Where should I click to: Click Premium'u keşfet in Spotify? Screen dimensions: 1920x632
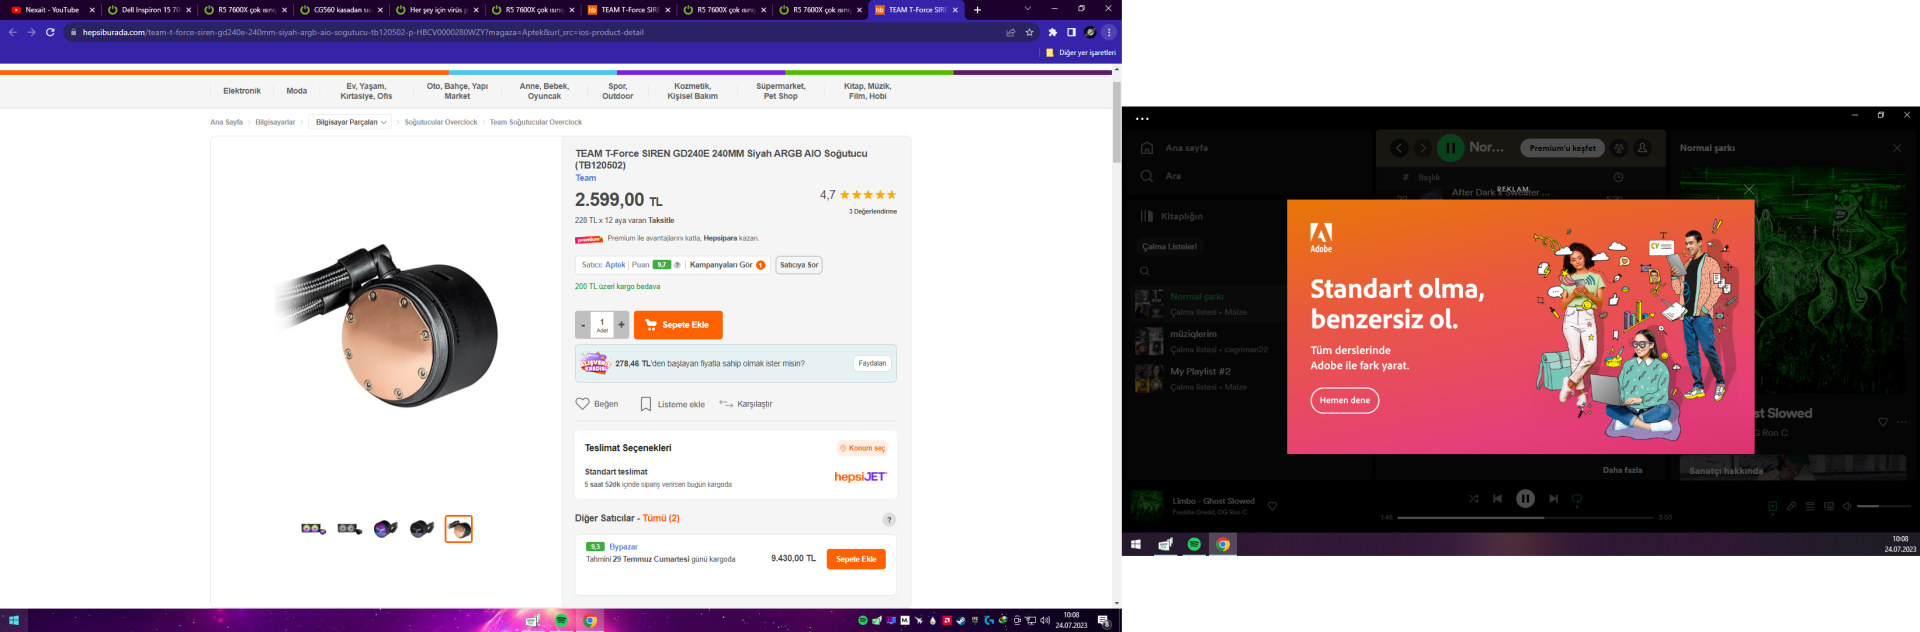[x=1562, y=148]
